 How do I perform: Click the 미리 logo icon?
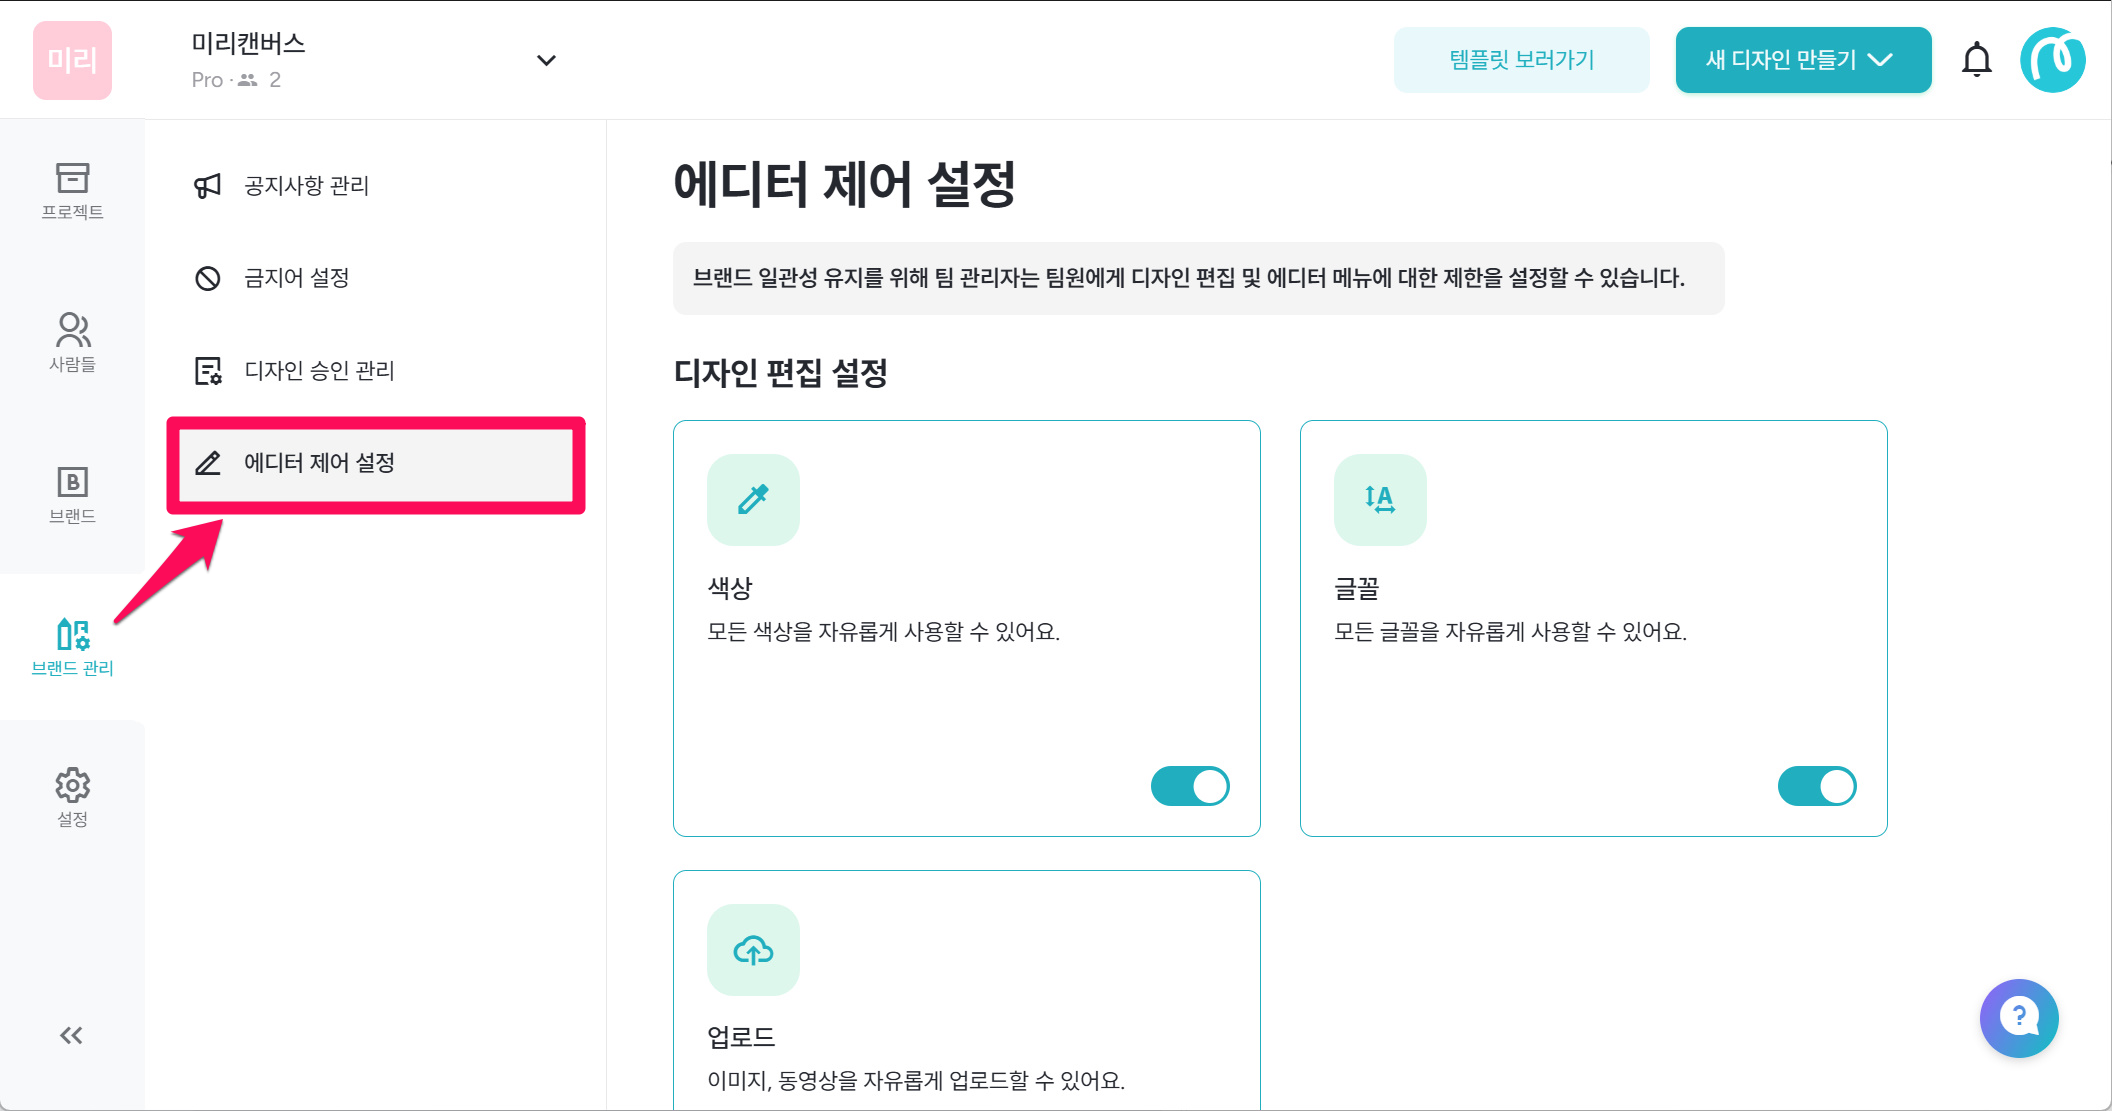pos(72,60)
